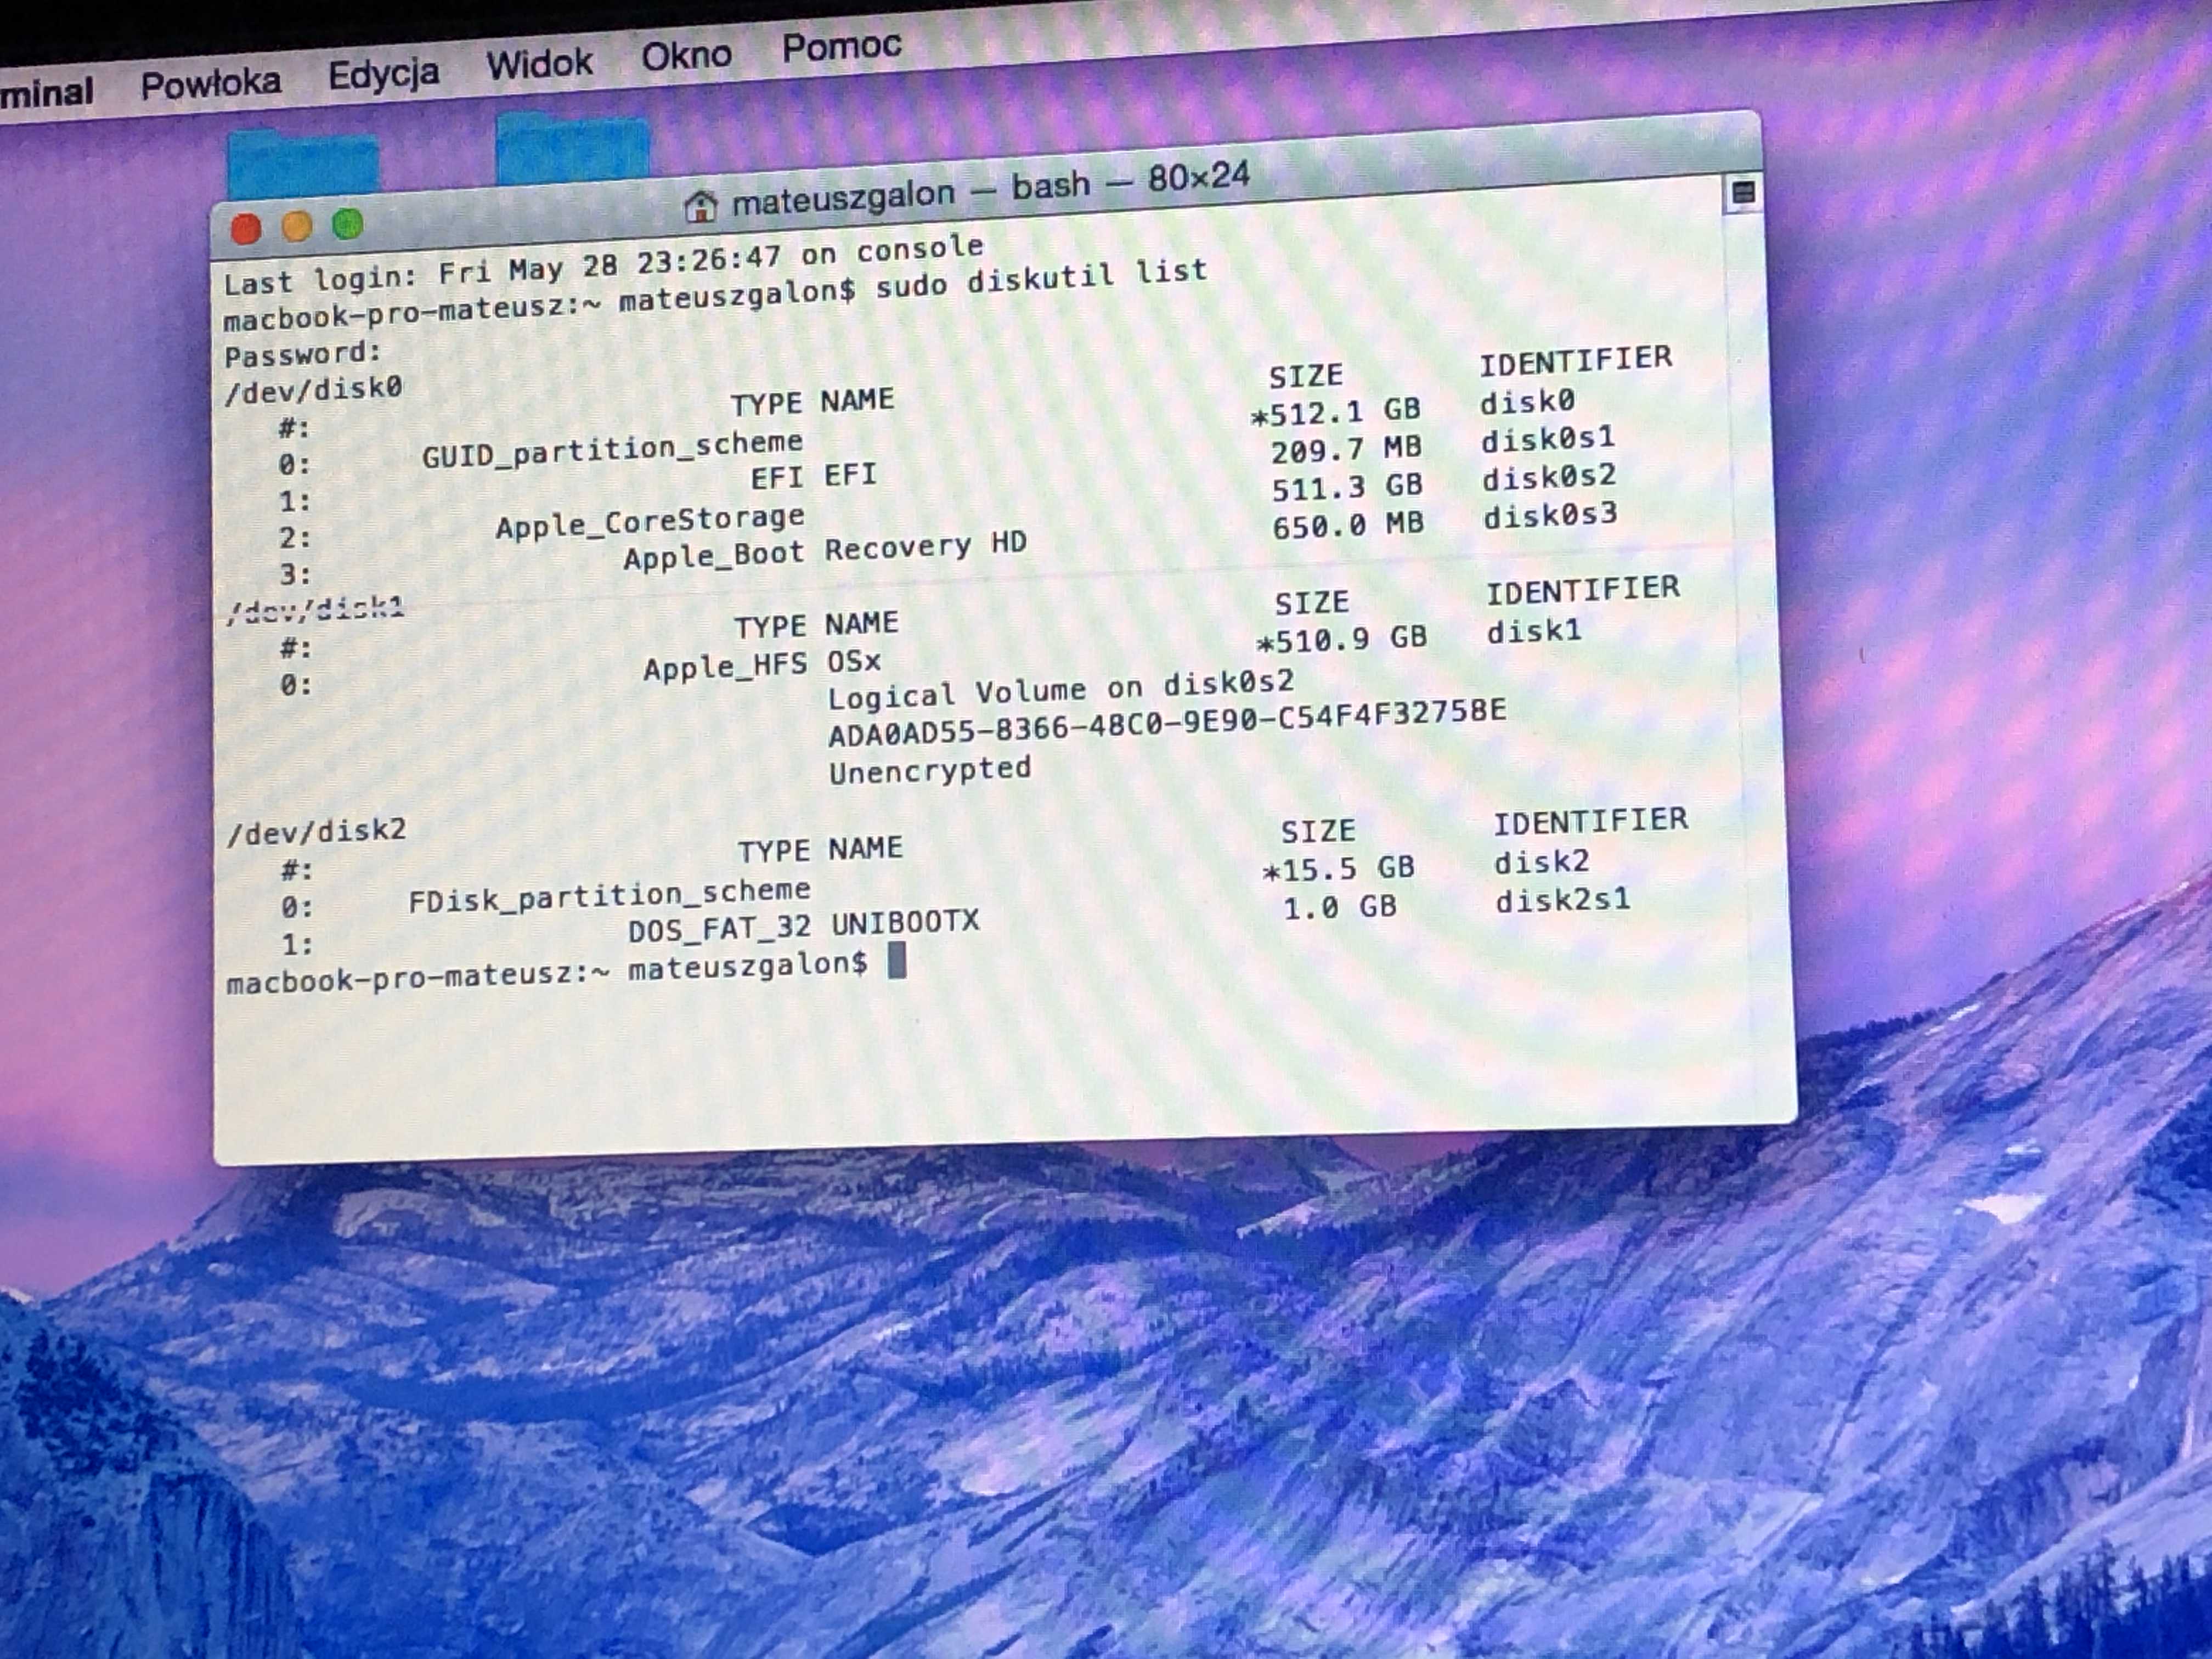Click the window title mateuszgalon — bash — 80×24
Image resolution: width=2212 pixels, height=1659 pixels.
[x=990, y=188]
